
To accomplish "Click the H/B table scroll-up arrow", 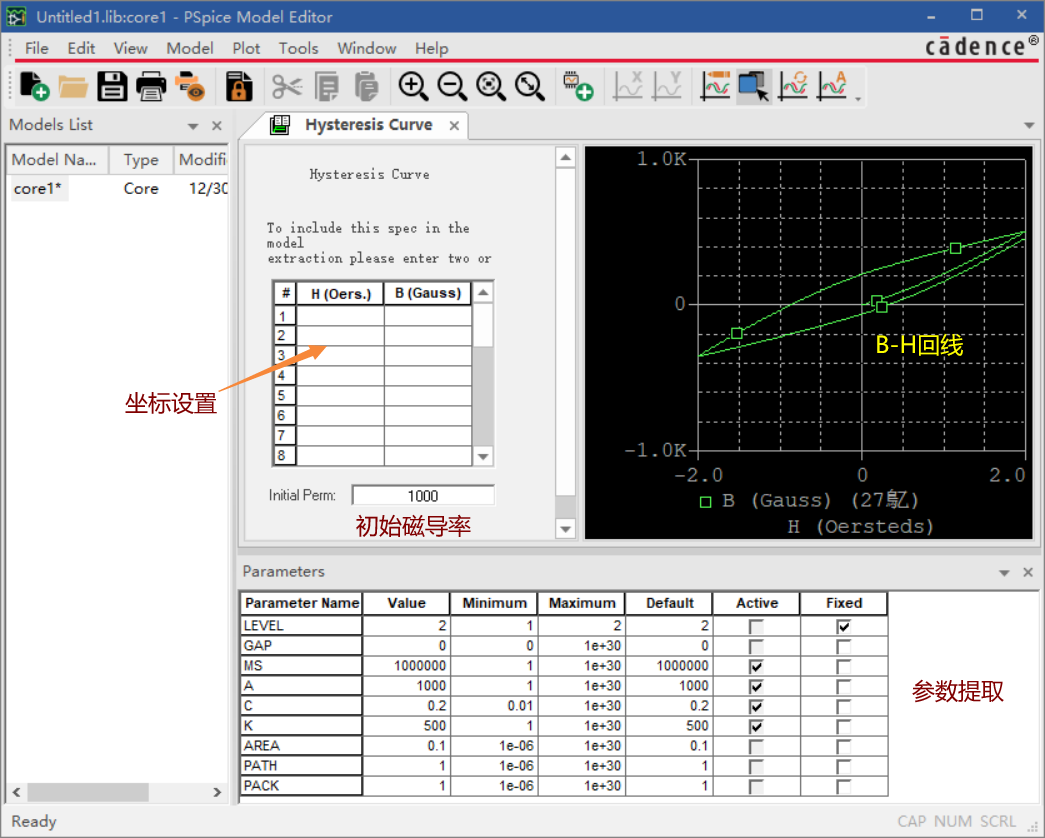I will (x=483, y=293).
